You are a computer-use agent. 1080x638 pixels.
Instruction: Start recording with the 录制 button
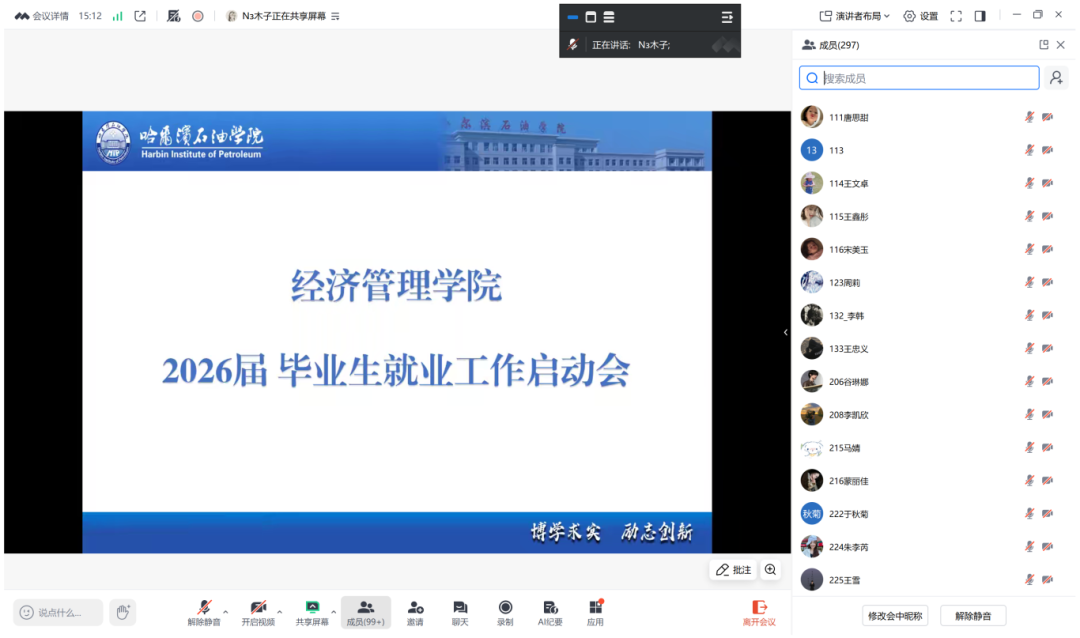coord(505,612)
